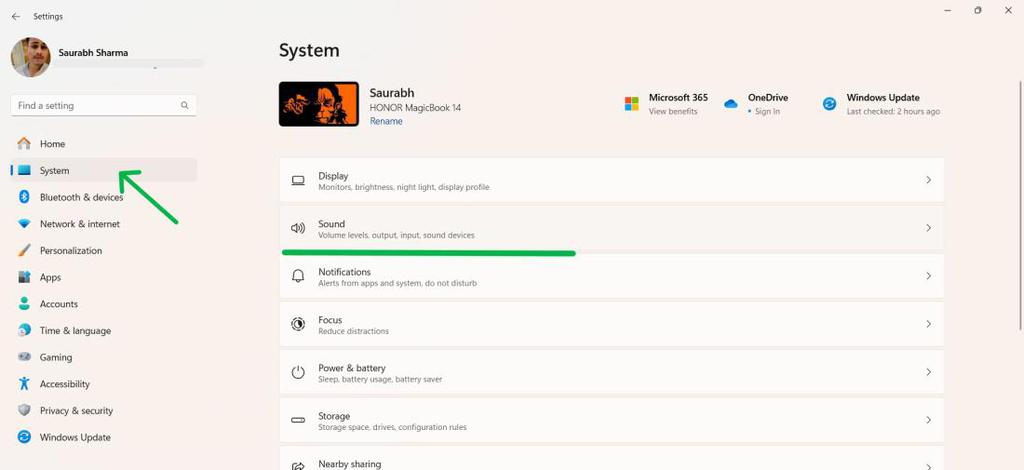The image size is (1024, 470).
Task: Click OneDrive Sign in
Action: (x=767, y=111)
